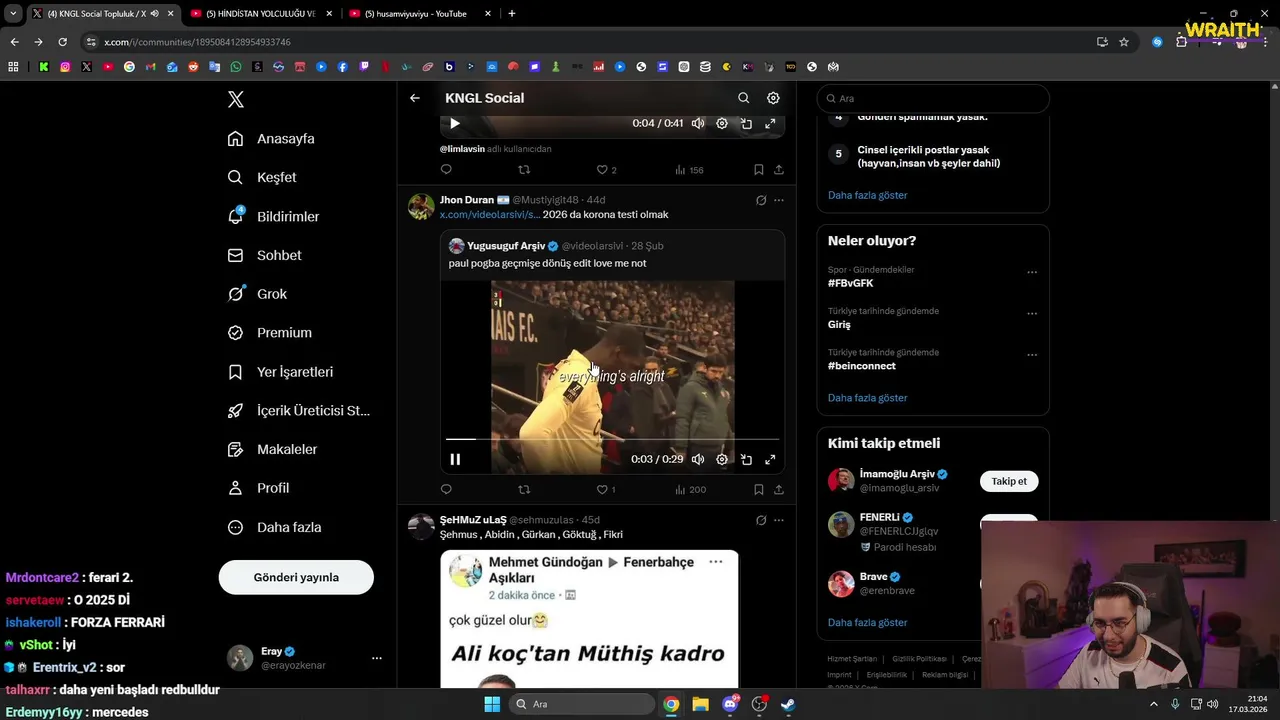
Task: Show more trends under Neler oluyor
Action: click(x=867, y=398)
